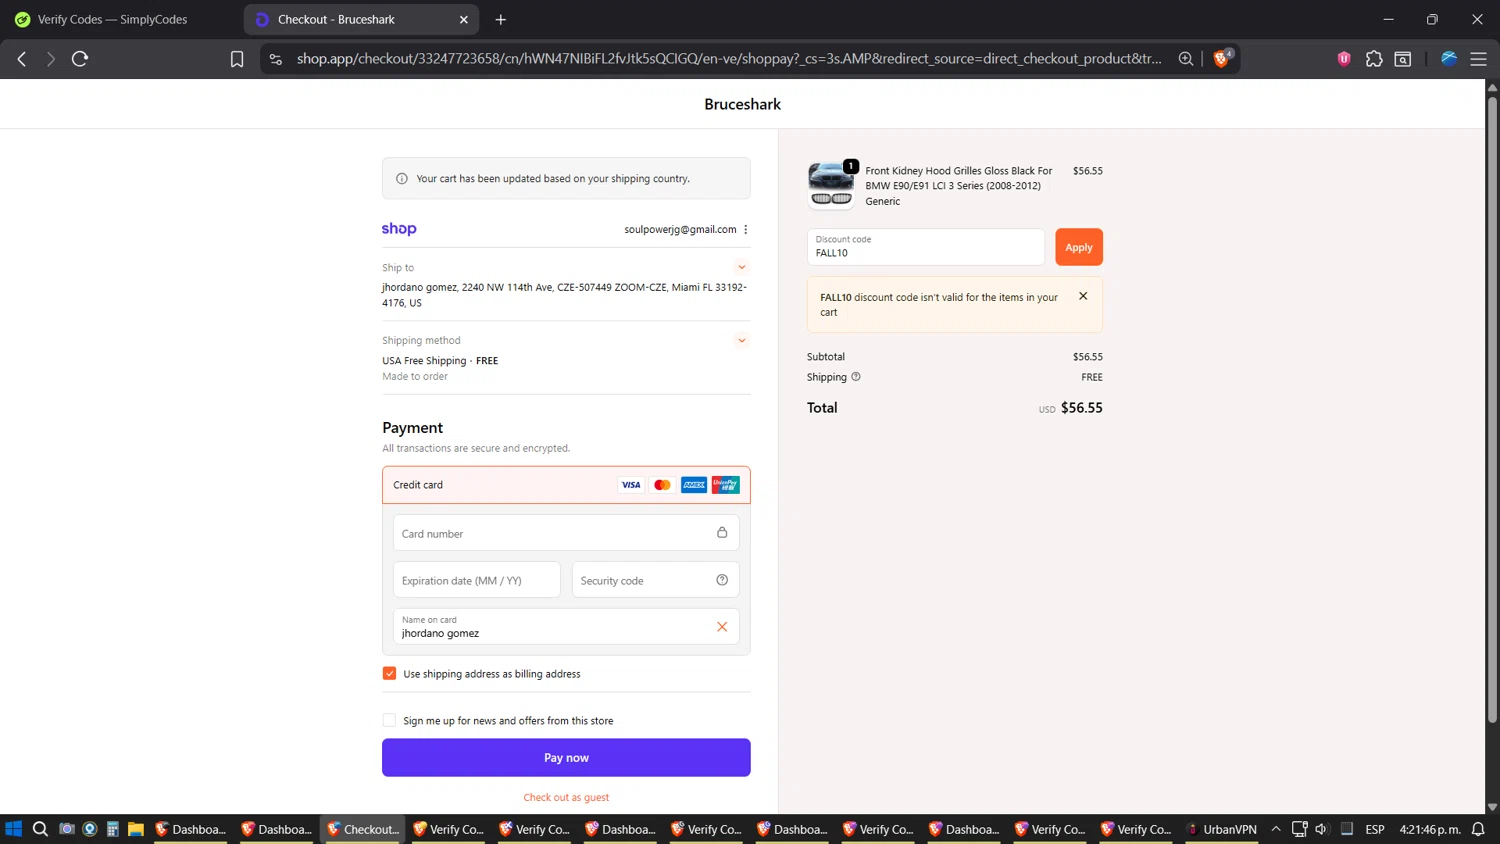Image resolution: width=1500 pixels, height=844 pixels.
Task: Check sign me up for news checkbox
Action: pos(390,721)
